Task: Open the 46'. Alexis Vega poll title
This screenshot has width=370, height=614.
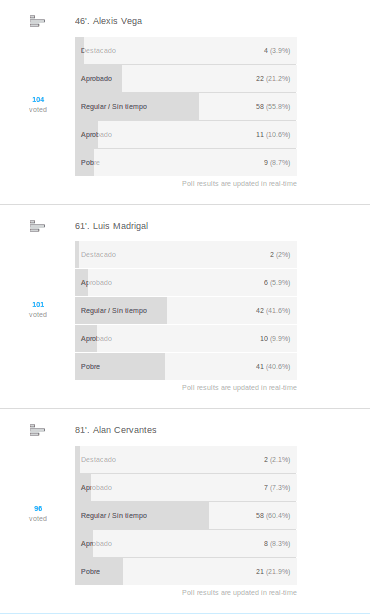Action: click(x=108, y=21)
